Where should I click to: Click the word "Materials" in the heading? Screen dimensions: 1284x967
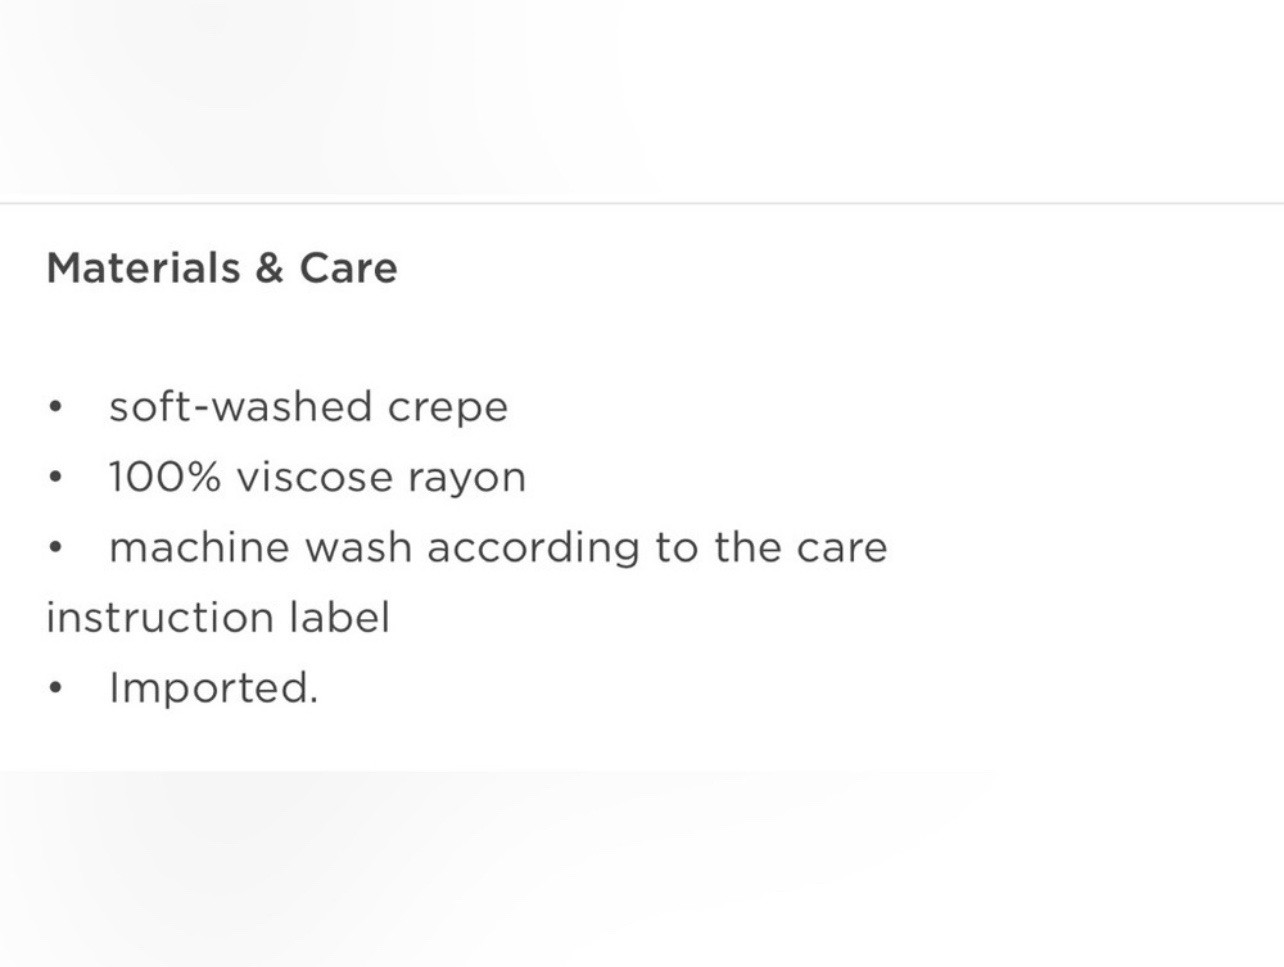(x=143, y=268)
